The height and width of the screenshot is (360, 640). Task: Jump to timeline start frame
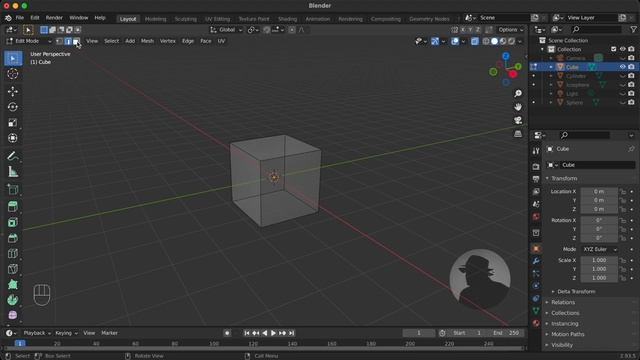[x=247, y=333]
